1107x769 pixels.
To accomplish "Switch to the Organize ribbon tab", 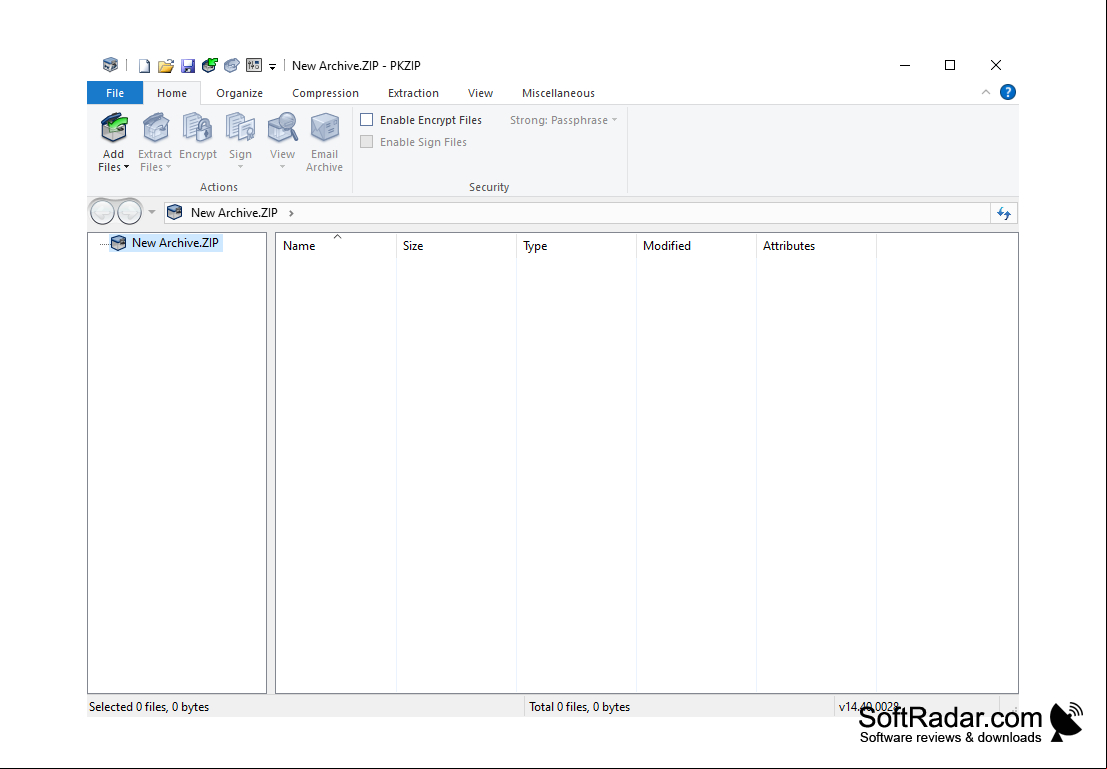I will (239, 93).
